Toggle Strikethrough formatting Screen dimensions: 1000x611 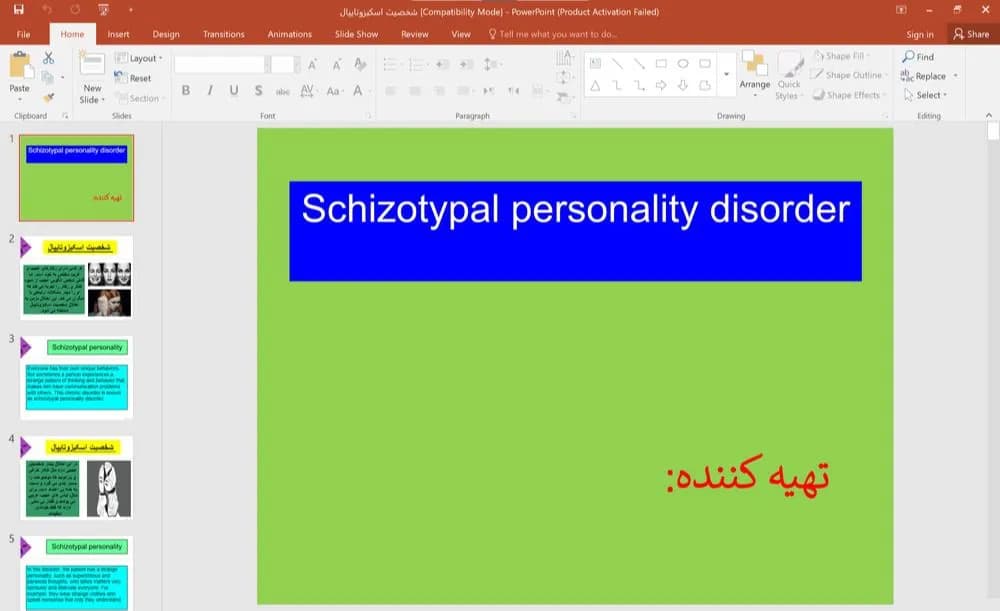pos(283,91)
